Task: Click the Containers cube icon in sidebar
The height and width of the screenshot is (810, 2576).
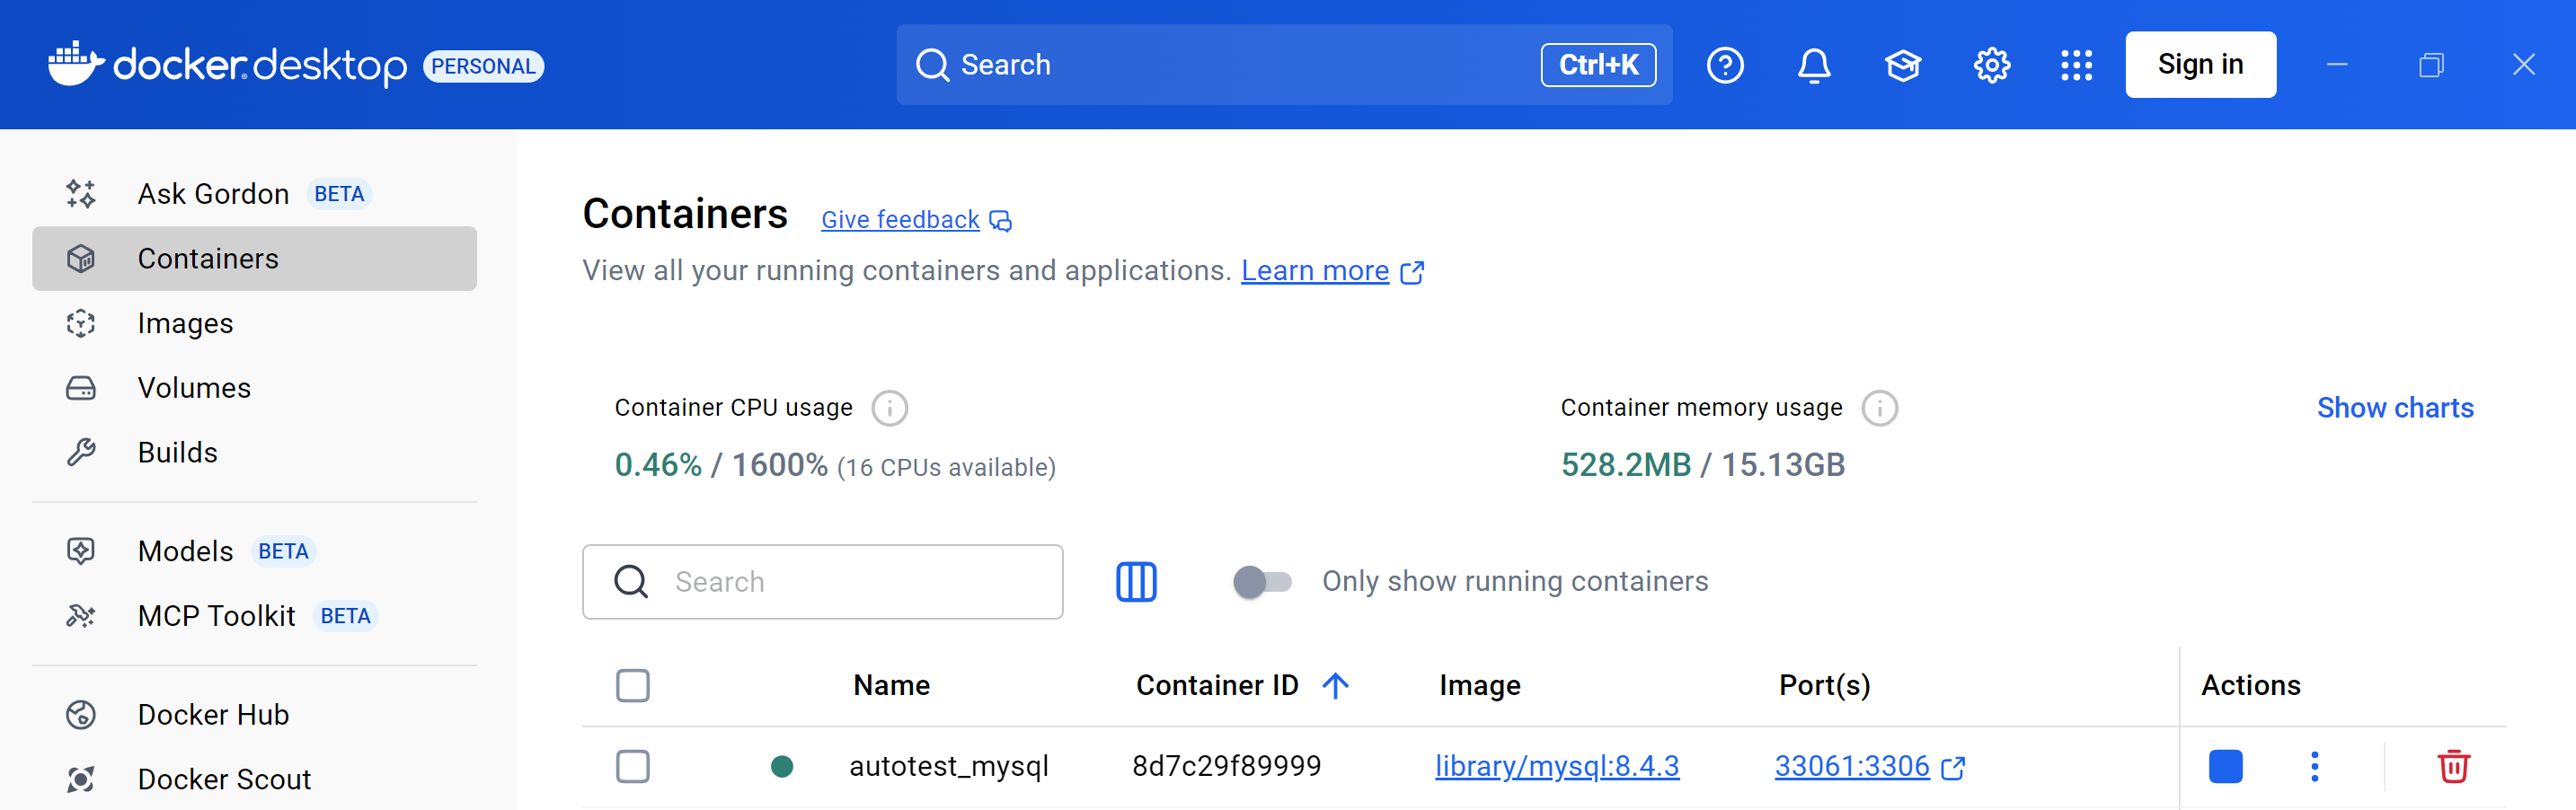Action: coord(81,258)
